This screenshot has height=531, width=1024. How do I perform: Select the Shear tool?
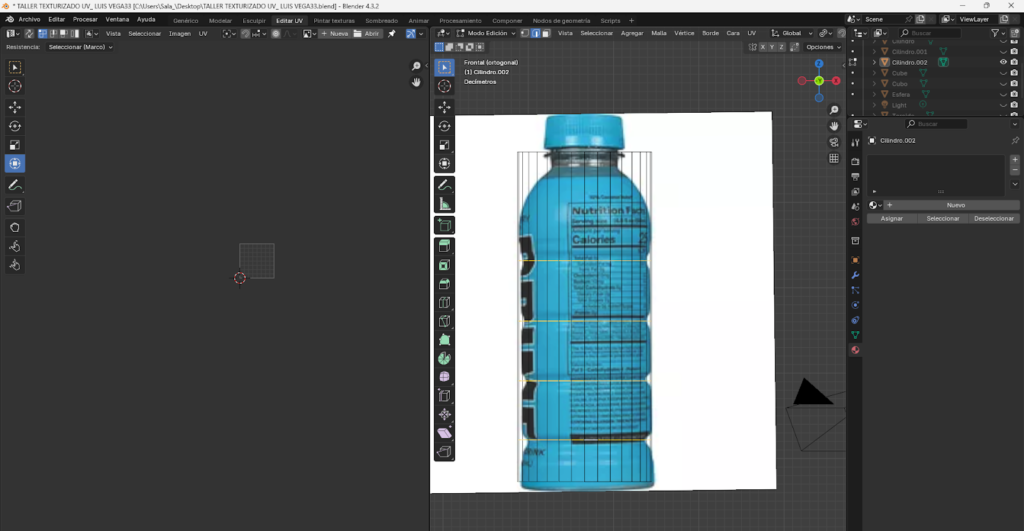coord(444,433)
